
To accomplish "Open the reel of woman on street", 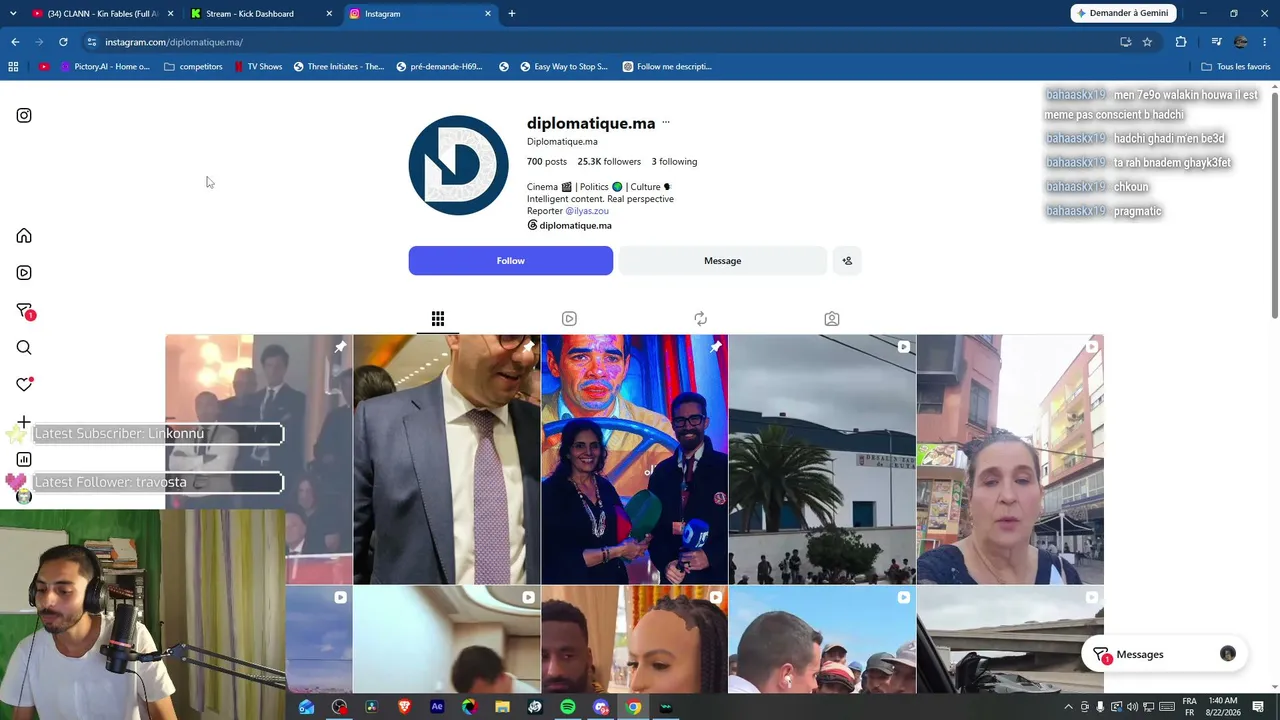I will pos(1010,460).
